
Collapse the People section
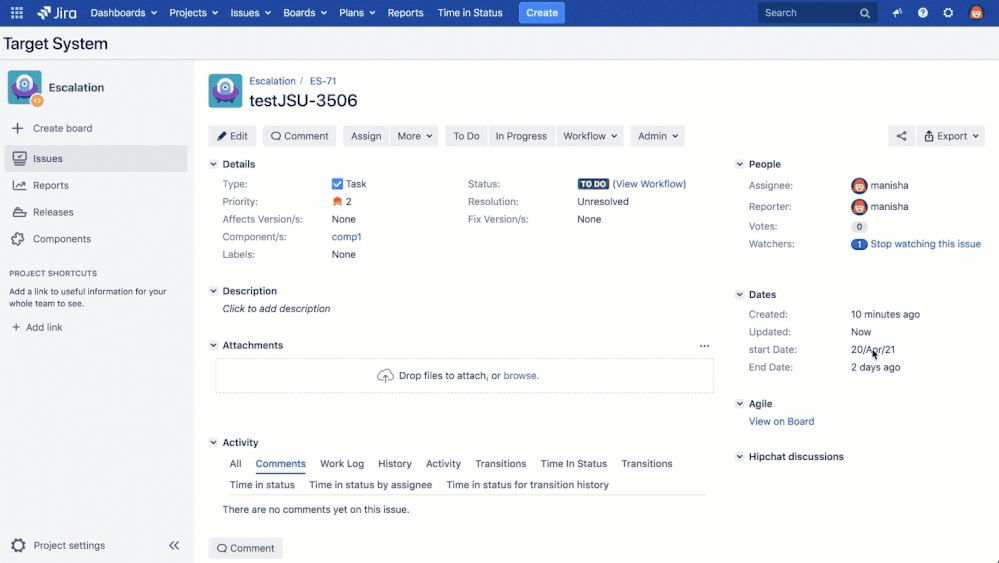point(740,164)
